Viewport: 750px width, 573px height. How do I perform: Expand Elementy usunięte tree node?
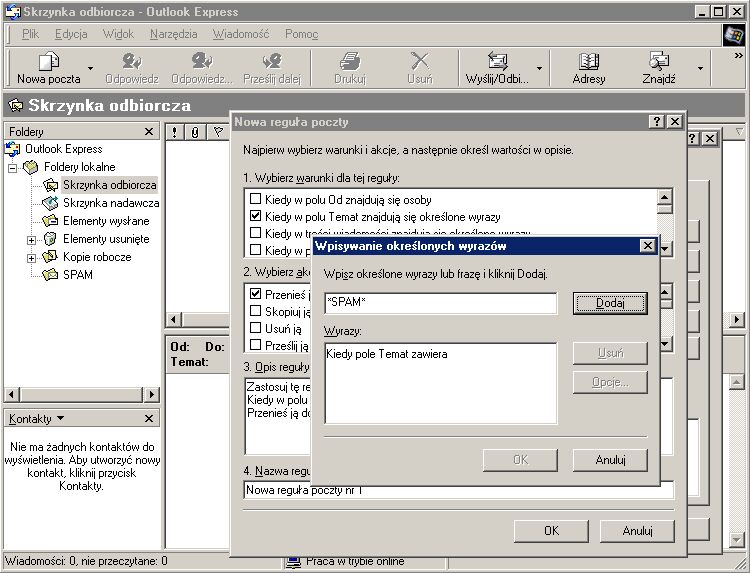coord(31,240)
